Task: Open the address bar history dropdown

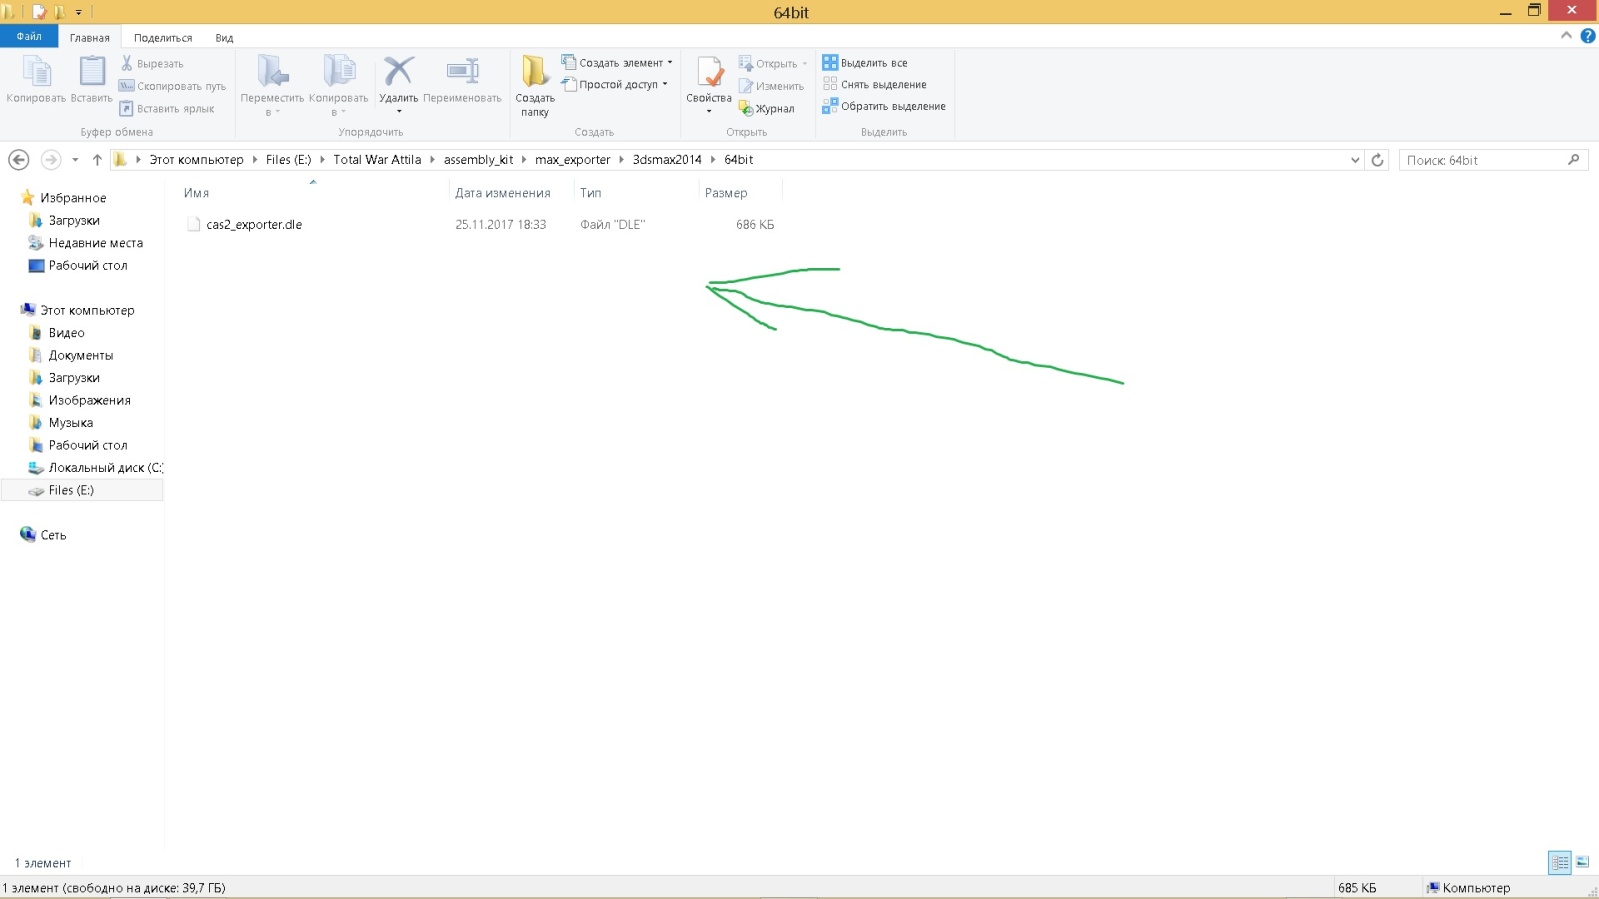Action: [1355, 160]
